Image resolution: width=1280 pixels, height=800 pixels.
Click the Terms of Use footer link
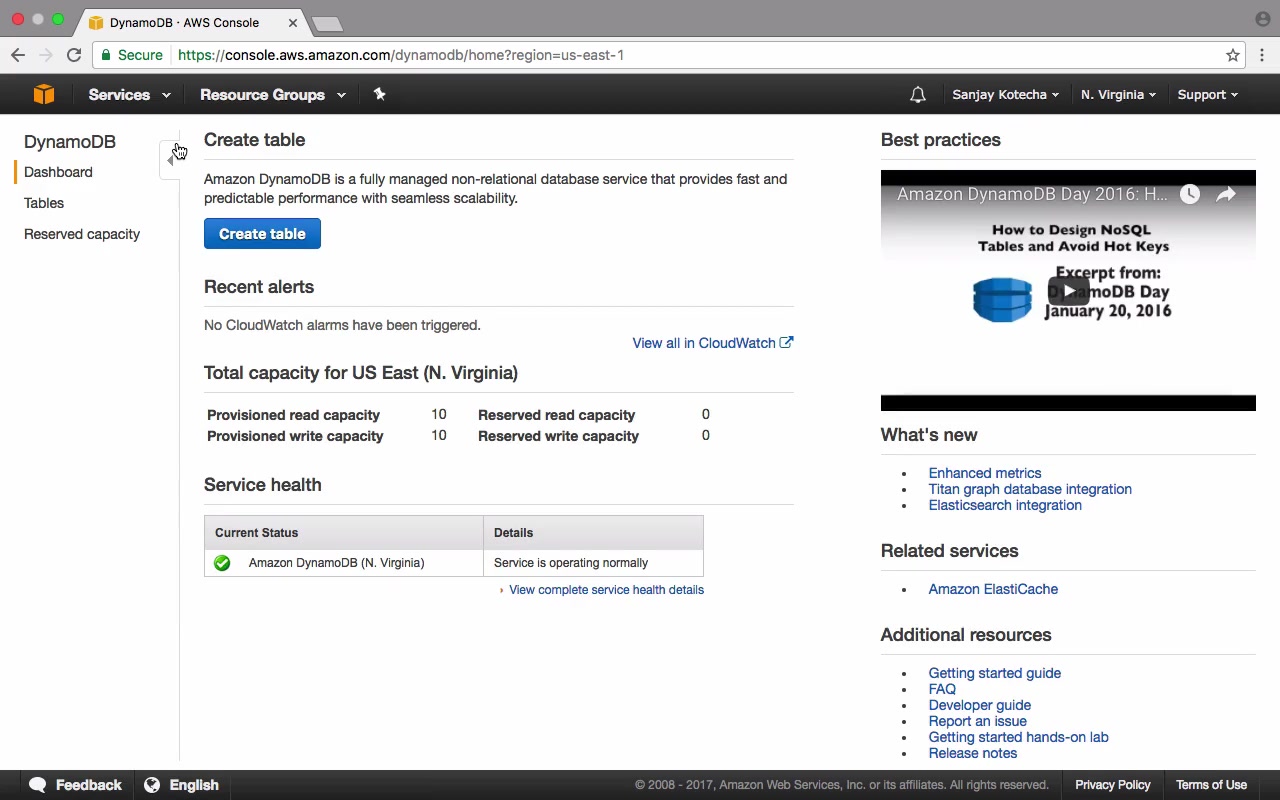click(x=1211, y=785)
